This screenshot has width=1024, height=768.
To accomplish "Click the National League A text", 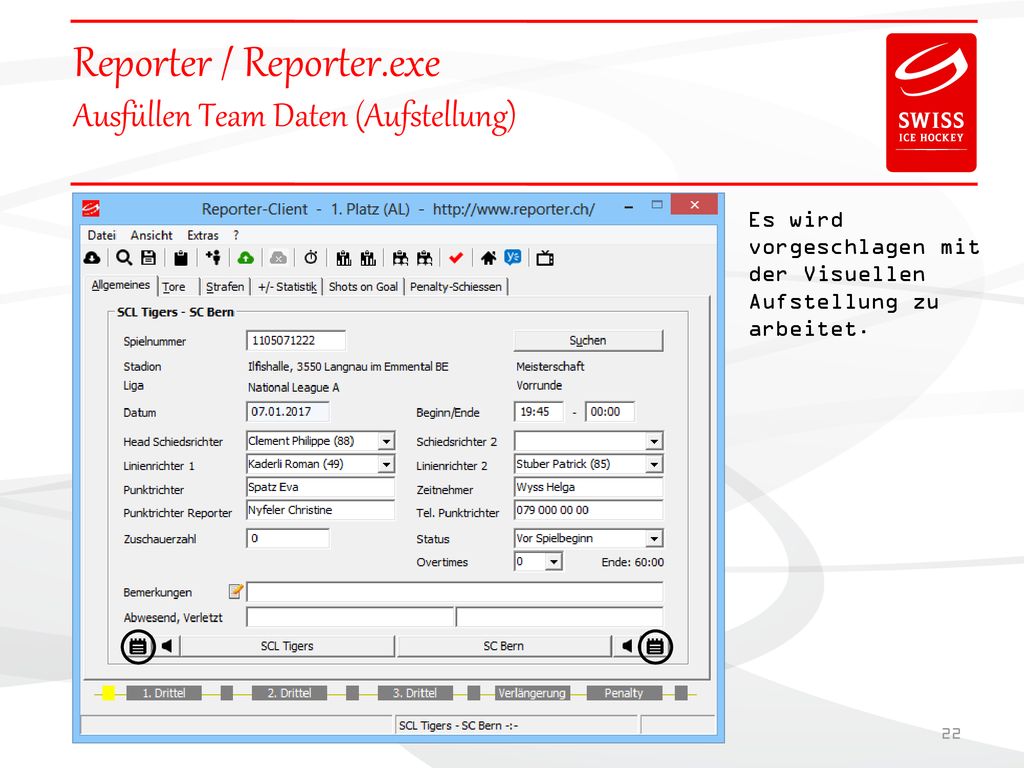I will click(x=293, y=387).
